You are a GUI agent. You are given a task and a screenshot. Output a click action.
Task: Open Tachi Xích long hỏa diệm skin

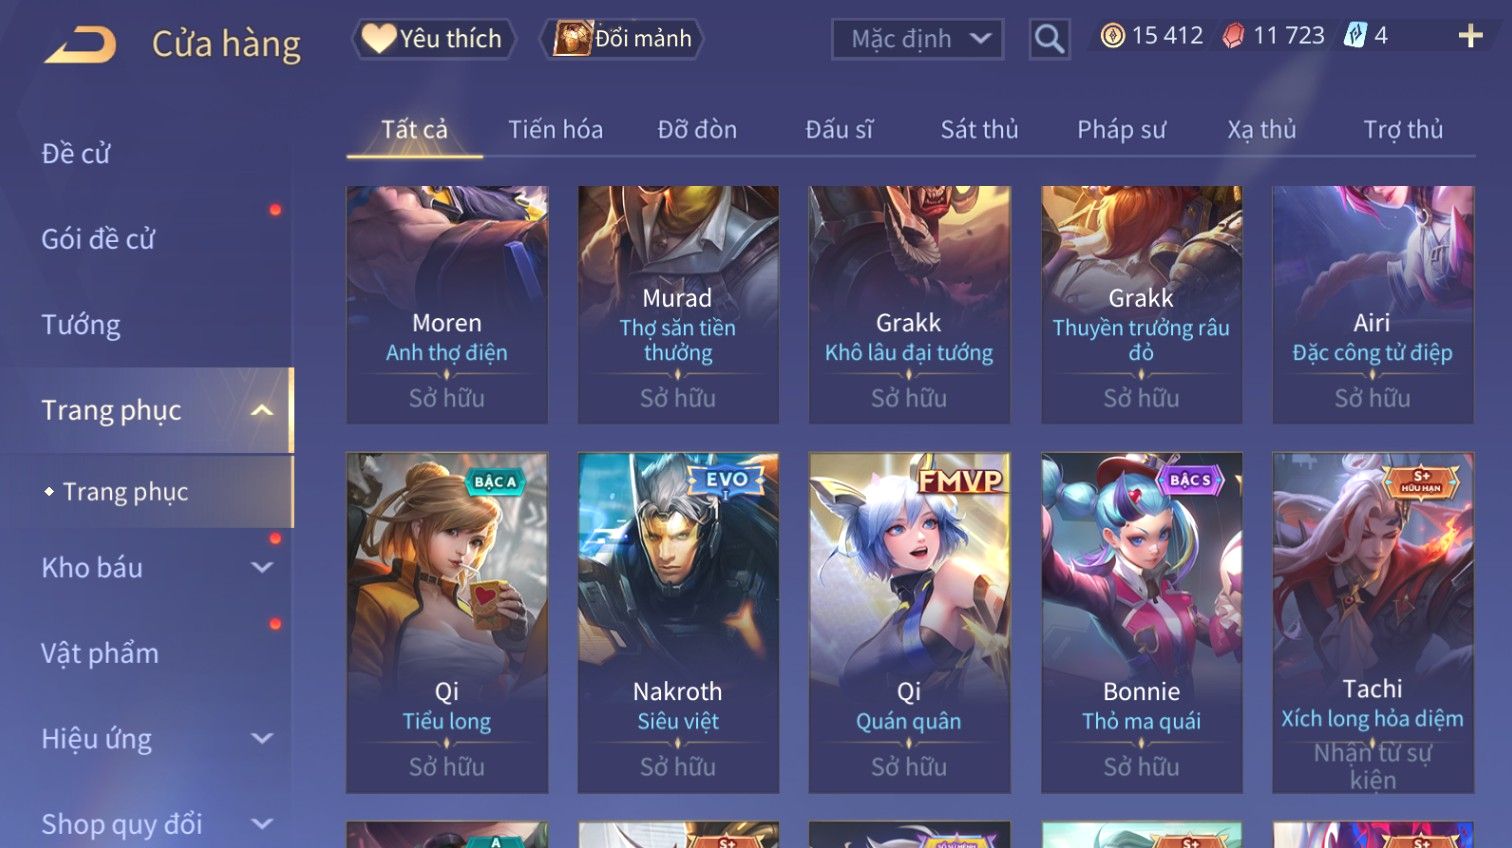point(1373,623)
